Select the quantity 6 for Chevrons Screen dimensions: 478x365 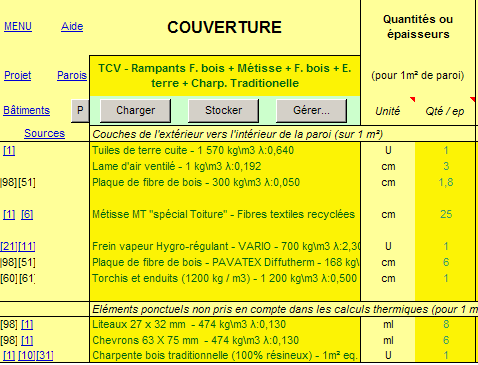[446, 340]
